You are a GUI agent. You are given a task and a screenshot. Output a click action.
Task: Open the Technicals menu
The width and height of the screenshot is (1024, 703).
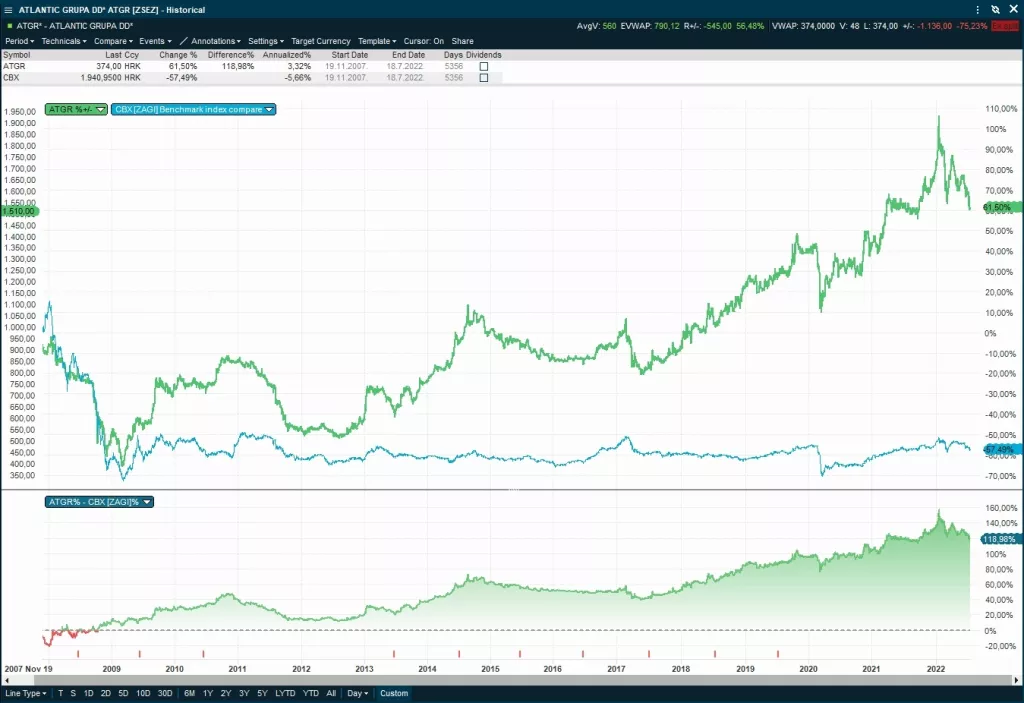[x=64, y=41]
